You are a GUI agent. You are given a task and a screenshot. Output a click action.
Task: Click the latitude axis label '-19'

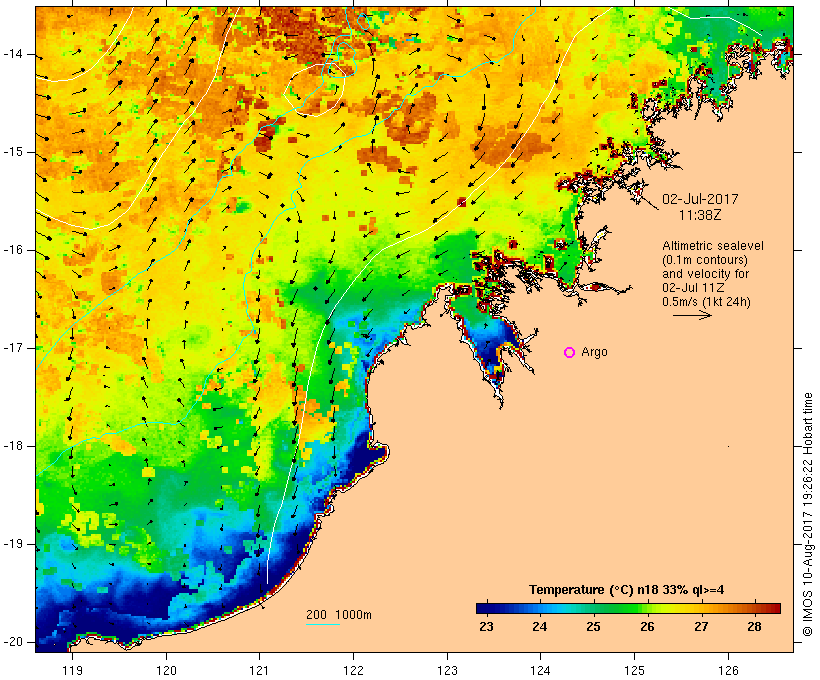pyautogui.click(x=13, y=544)
